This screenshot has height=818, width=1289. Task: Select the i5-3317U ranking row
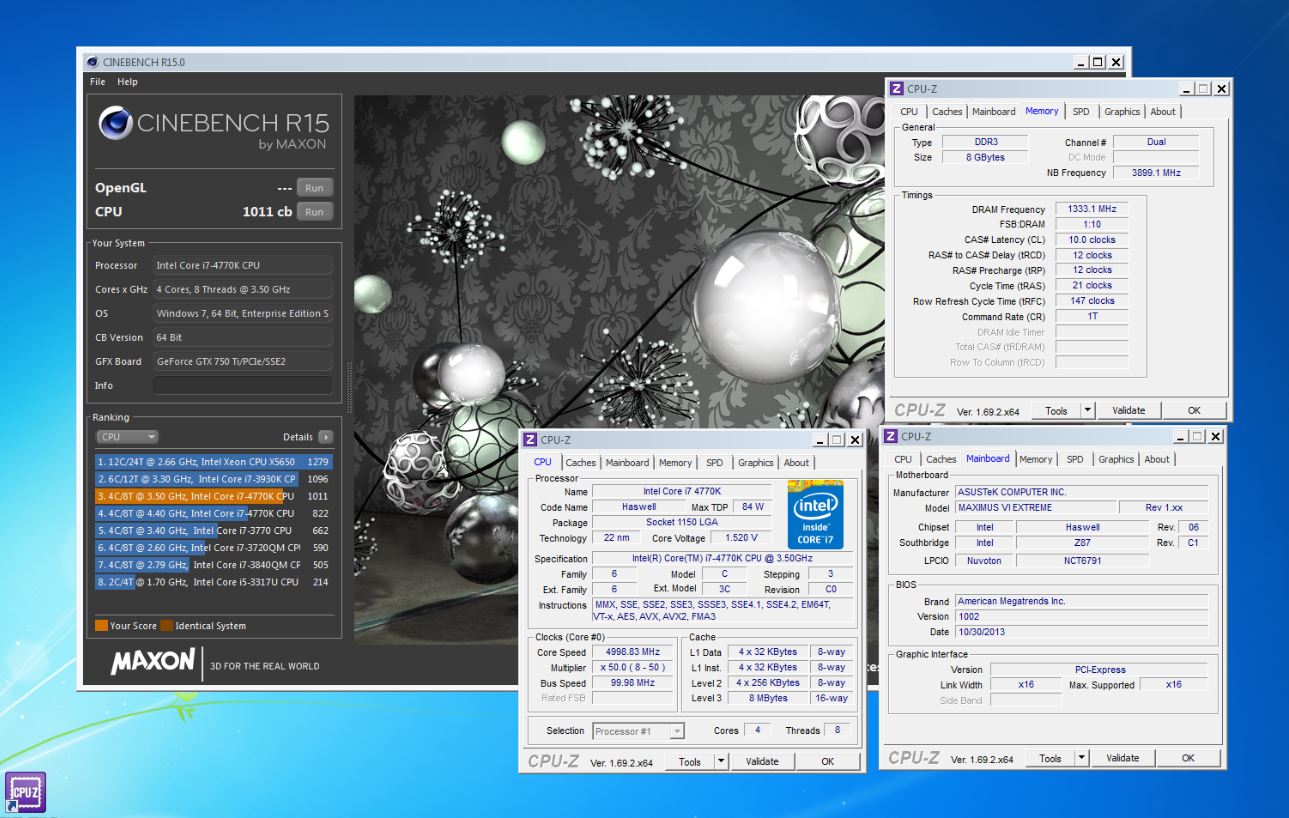213,581
